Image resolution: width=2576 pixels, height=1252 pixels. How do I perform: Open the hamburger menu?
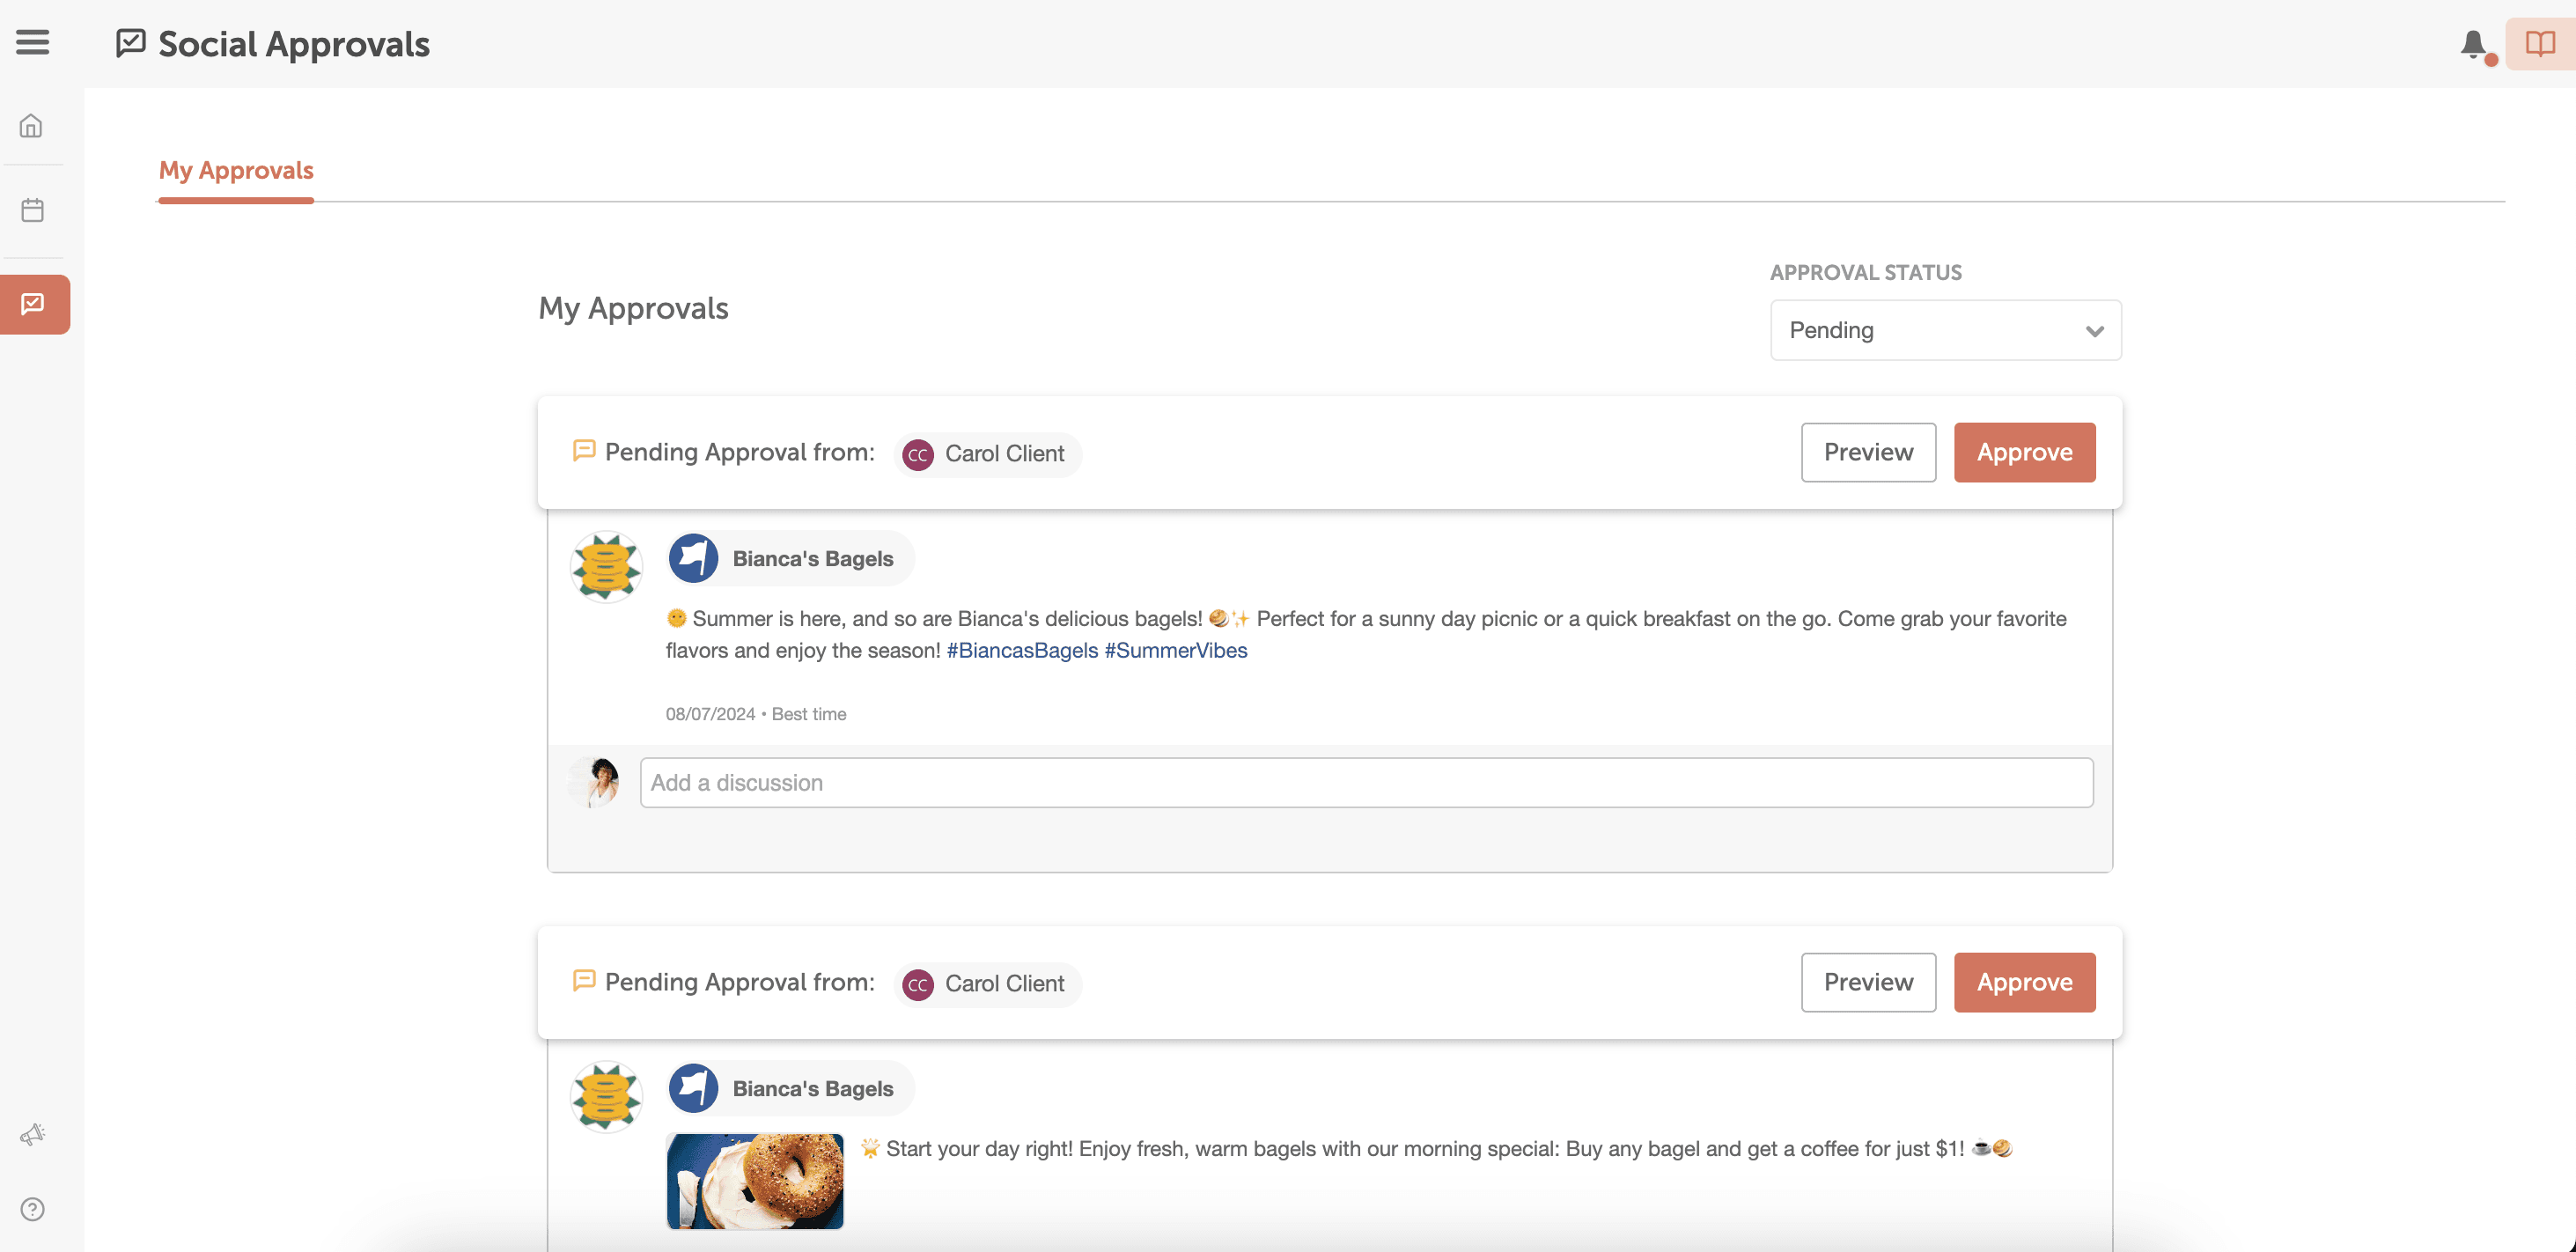point(32,42)
